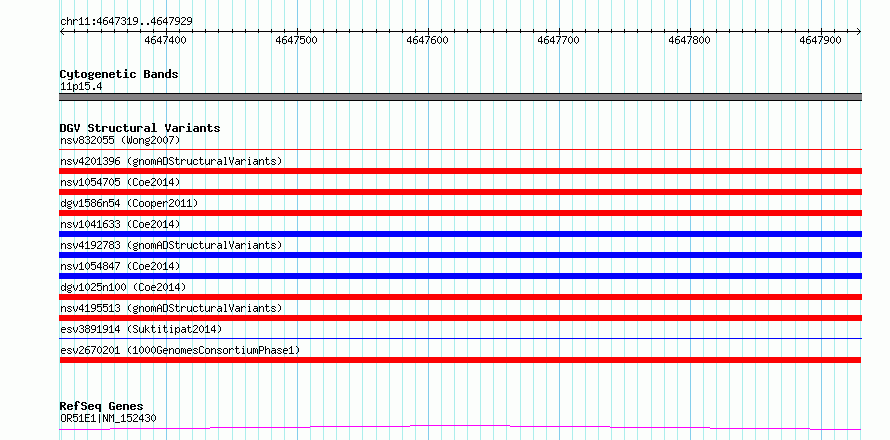Select the dgv1025n100 (Coe2014) label
The height and width of the screenshot is (440, 890).
click(x=123, y=287)
